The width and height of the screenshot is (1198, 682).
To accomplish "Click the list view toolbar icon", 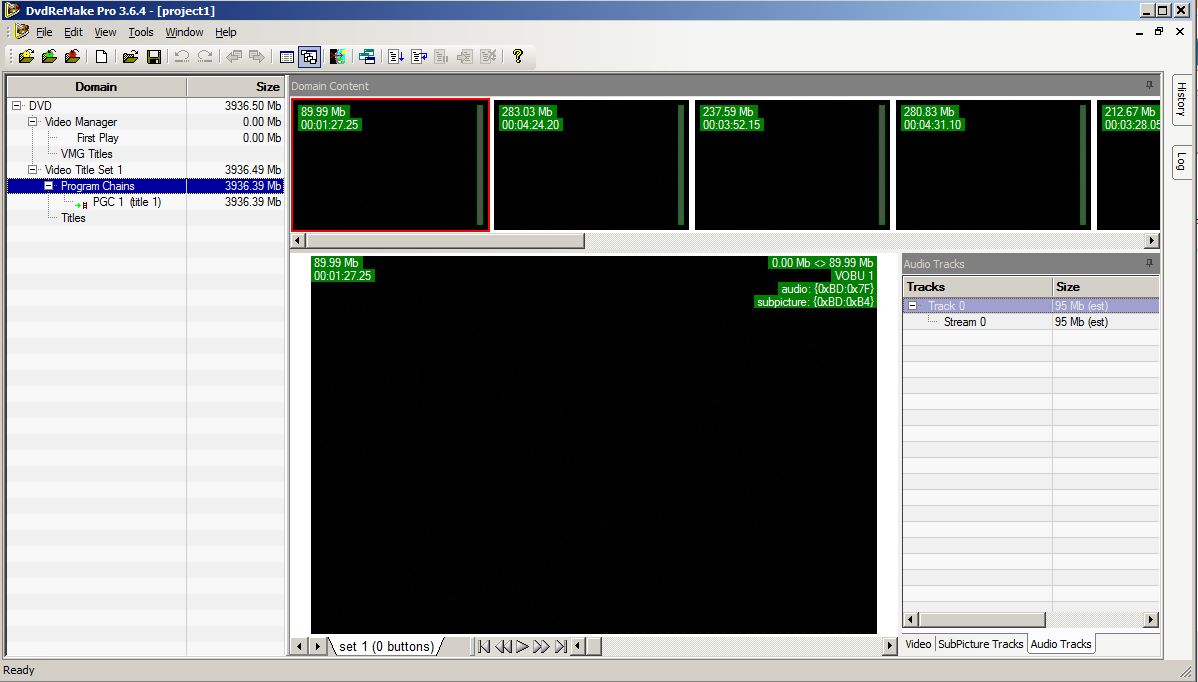I will coord(287,57).
